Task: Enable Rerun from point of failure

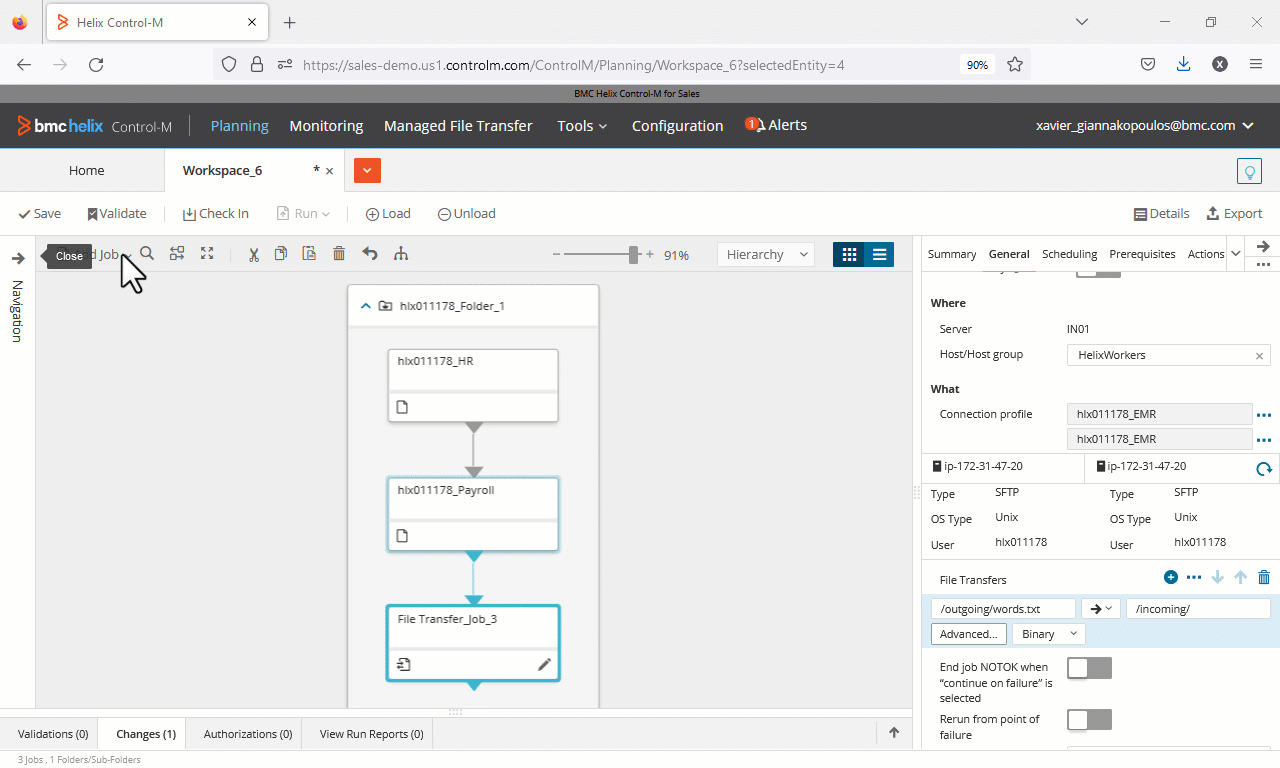Action: click(x=1089, y=720)
